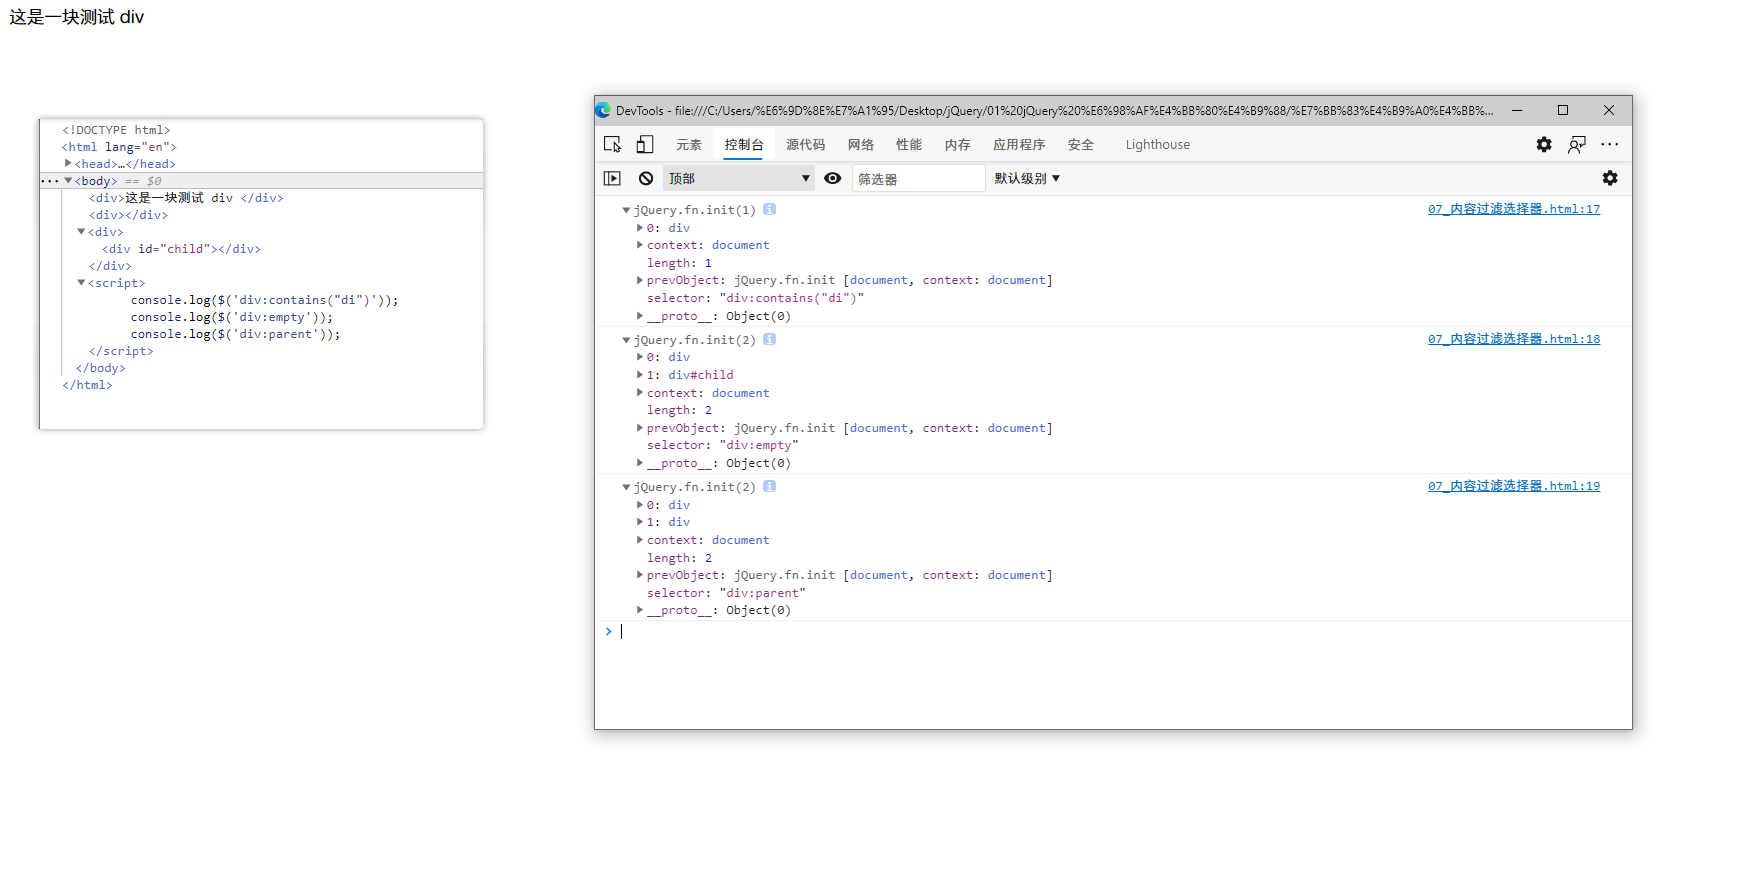The height and width of the screenshot is (884, 1738).
Task: Collapse the first jQuery.fn.init(1) object
Action: point(626,210)
